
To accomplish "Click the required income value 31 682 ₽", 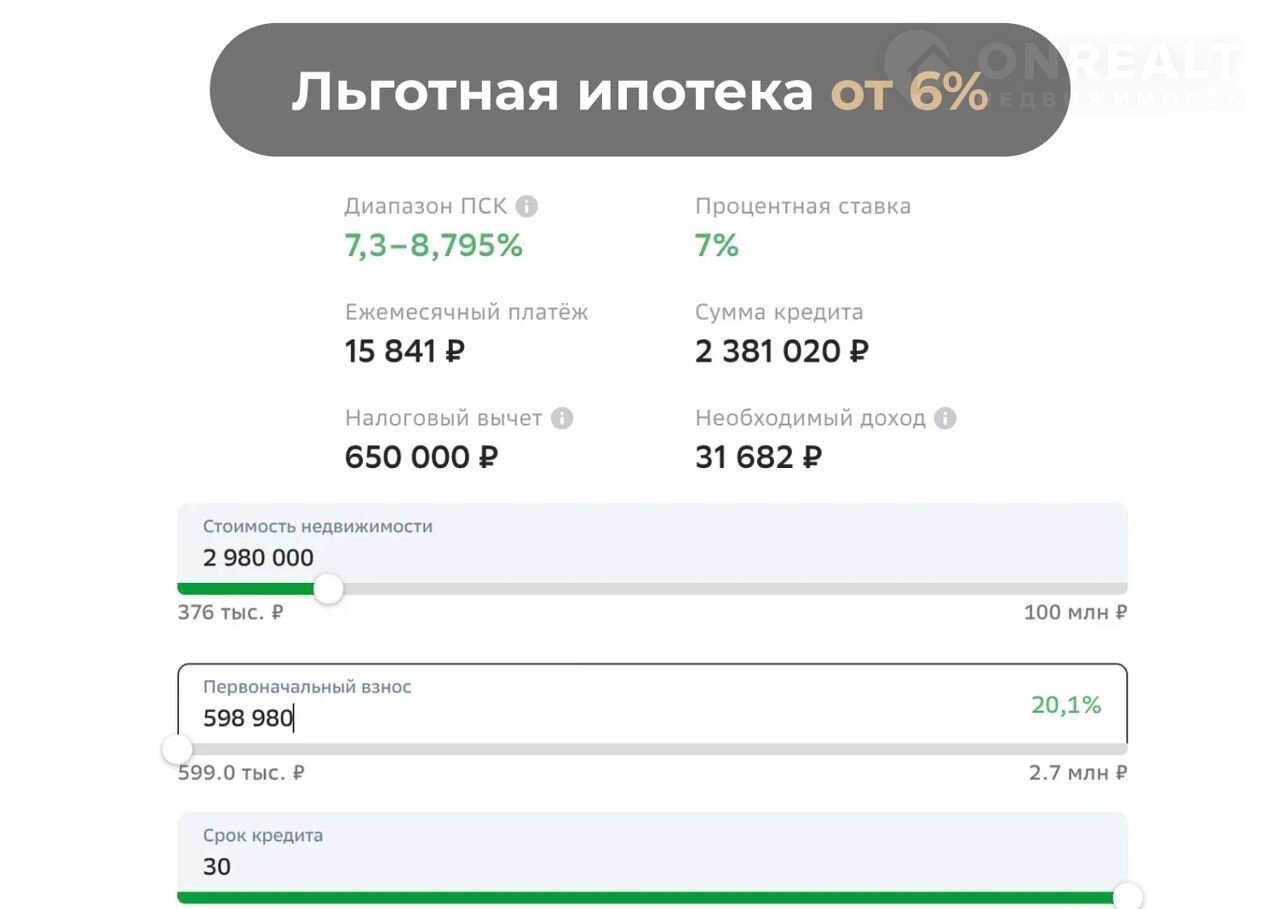I will tap(758, 458).
